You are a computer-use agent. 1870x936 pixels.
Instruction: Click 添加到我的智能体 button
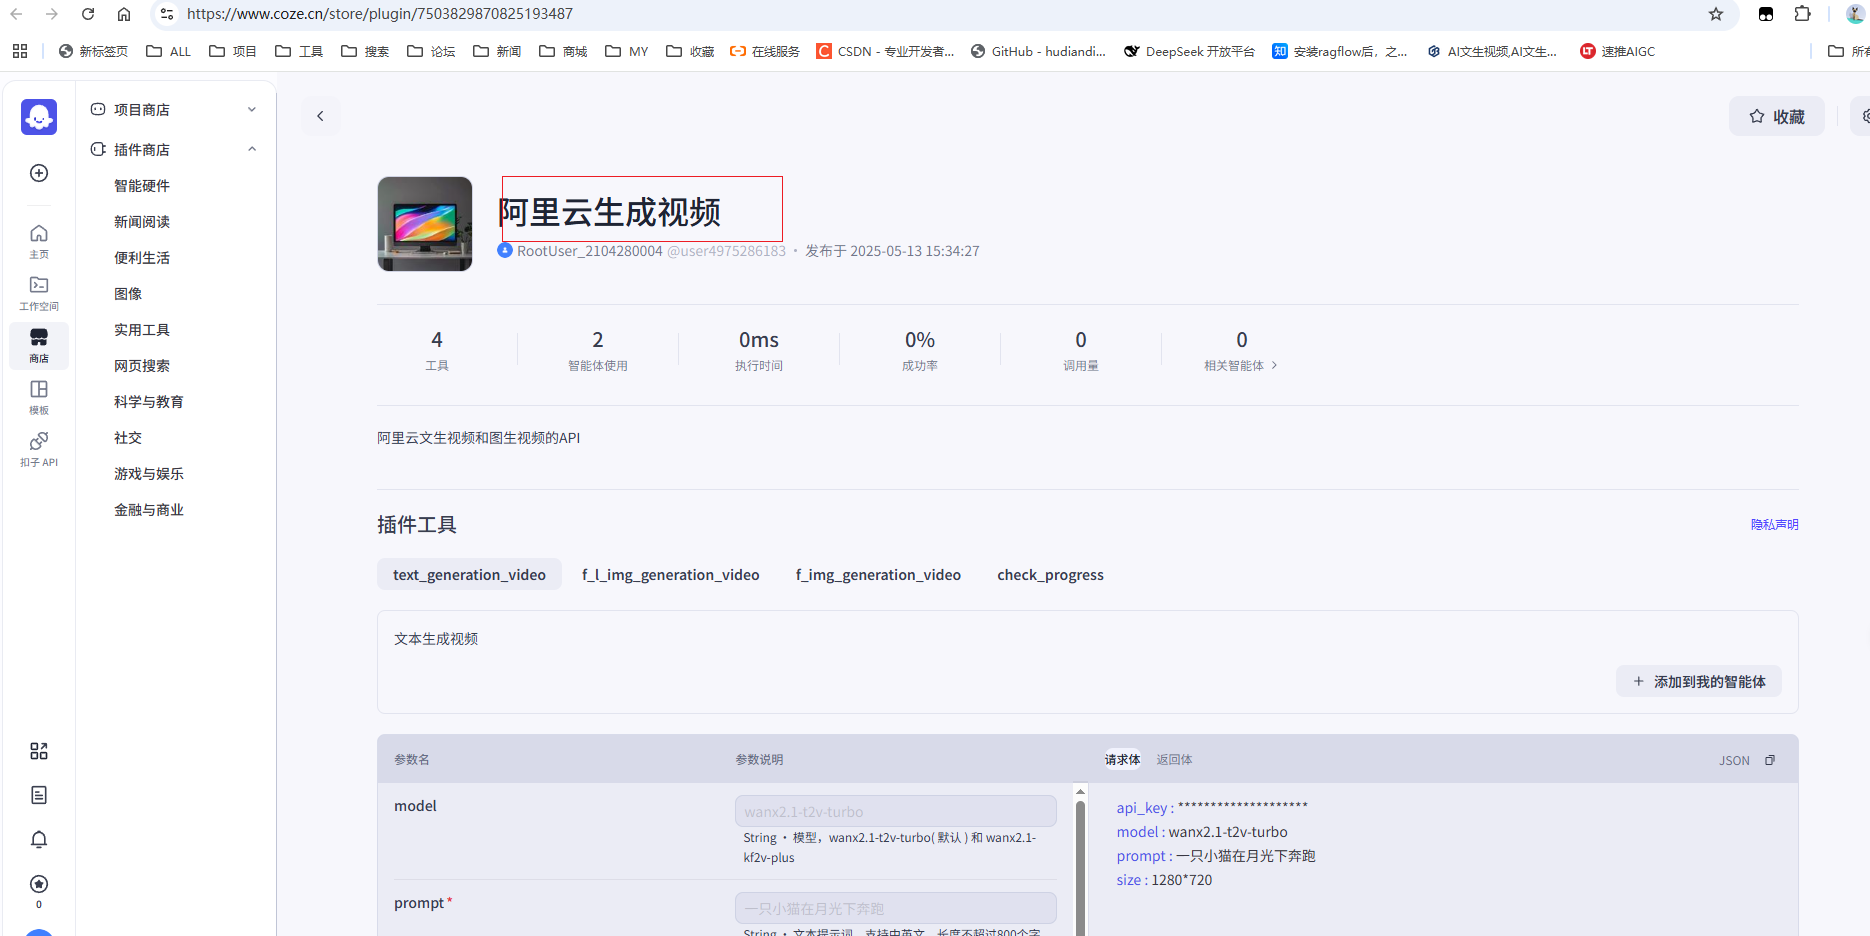1699,681
